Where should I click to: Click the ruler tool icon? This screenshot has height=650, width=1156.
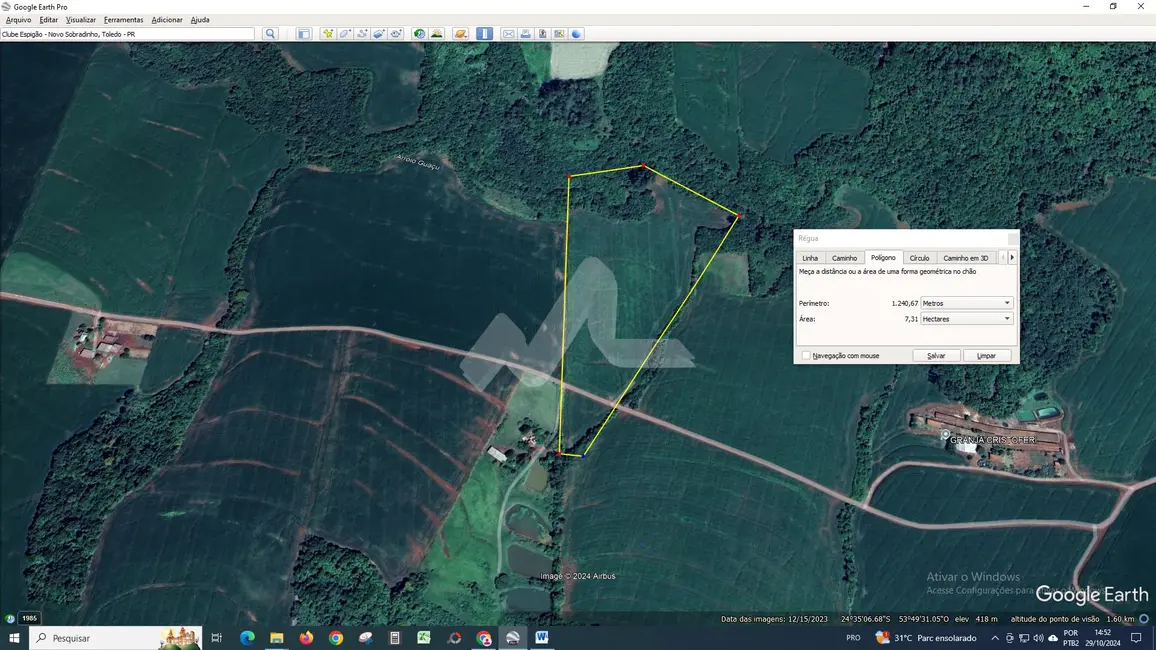coord(484,34)
